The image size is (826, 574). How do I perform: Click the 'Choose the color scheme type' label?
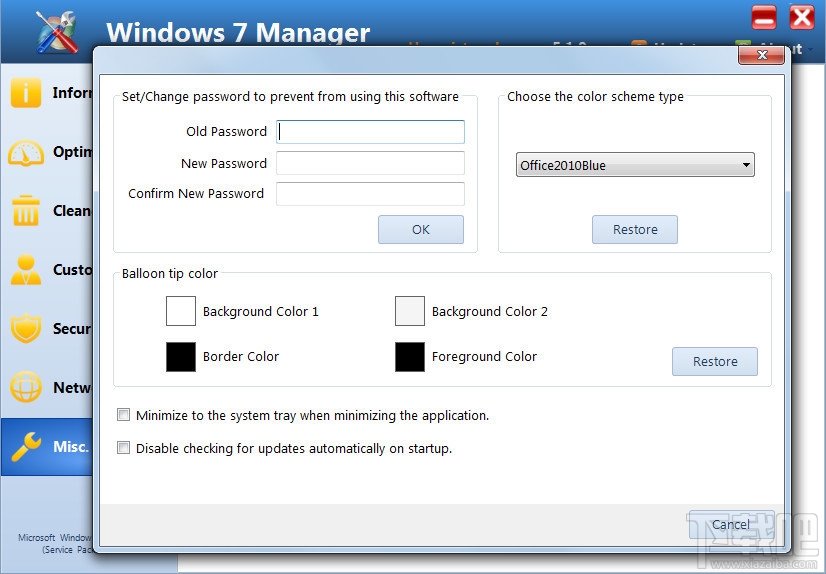pos(595,96)
